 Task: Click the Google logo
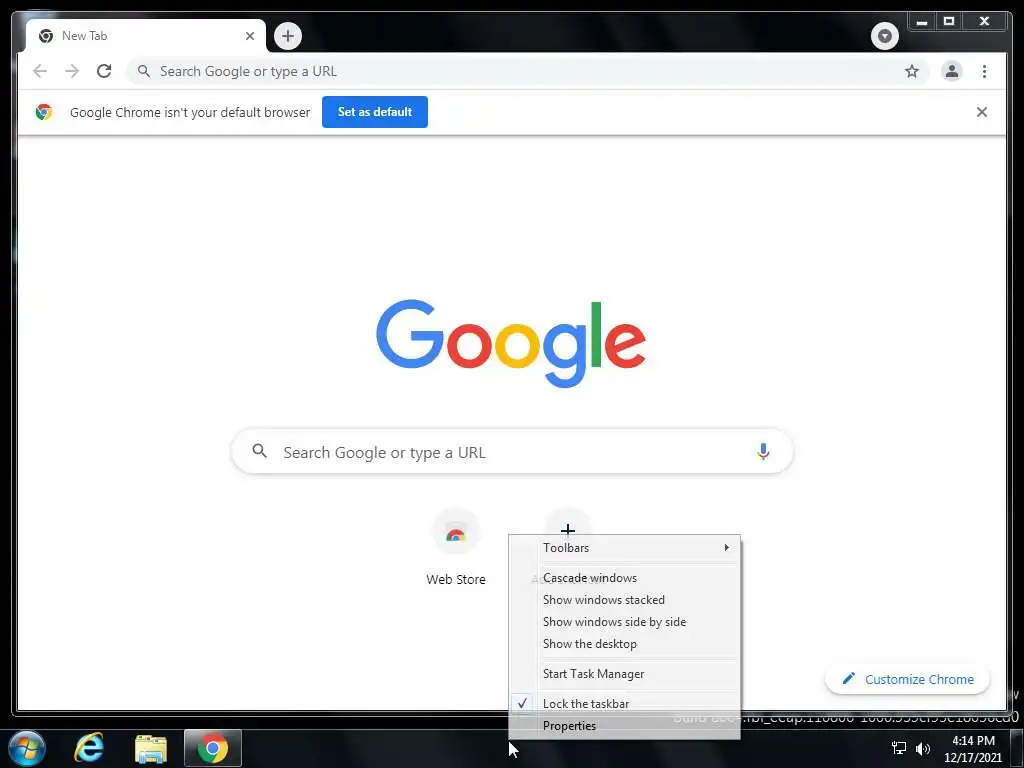pyautogui.click(x=511, y=343)
